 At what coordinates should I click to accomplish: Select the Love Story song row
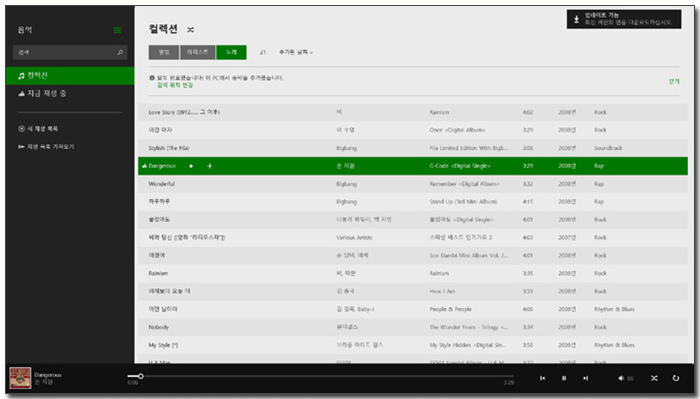click(412, 112)
